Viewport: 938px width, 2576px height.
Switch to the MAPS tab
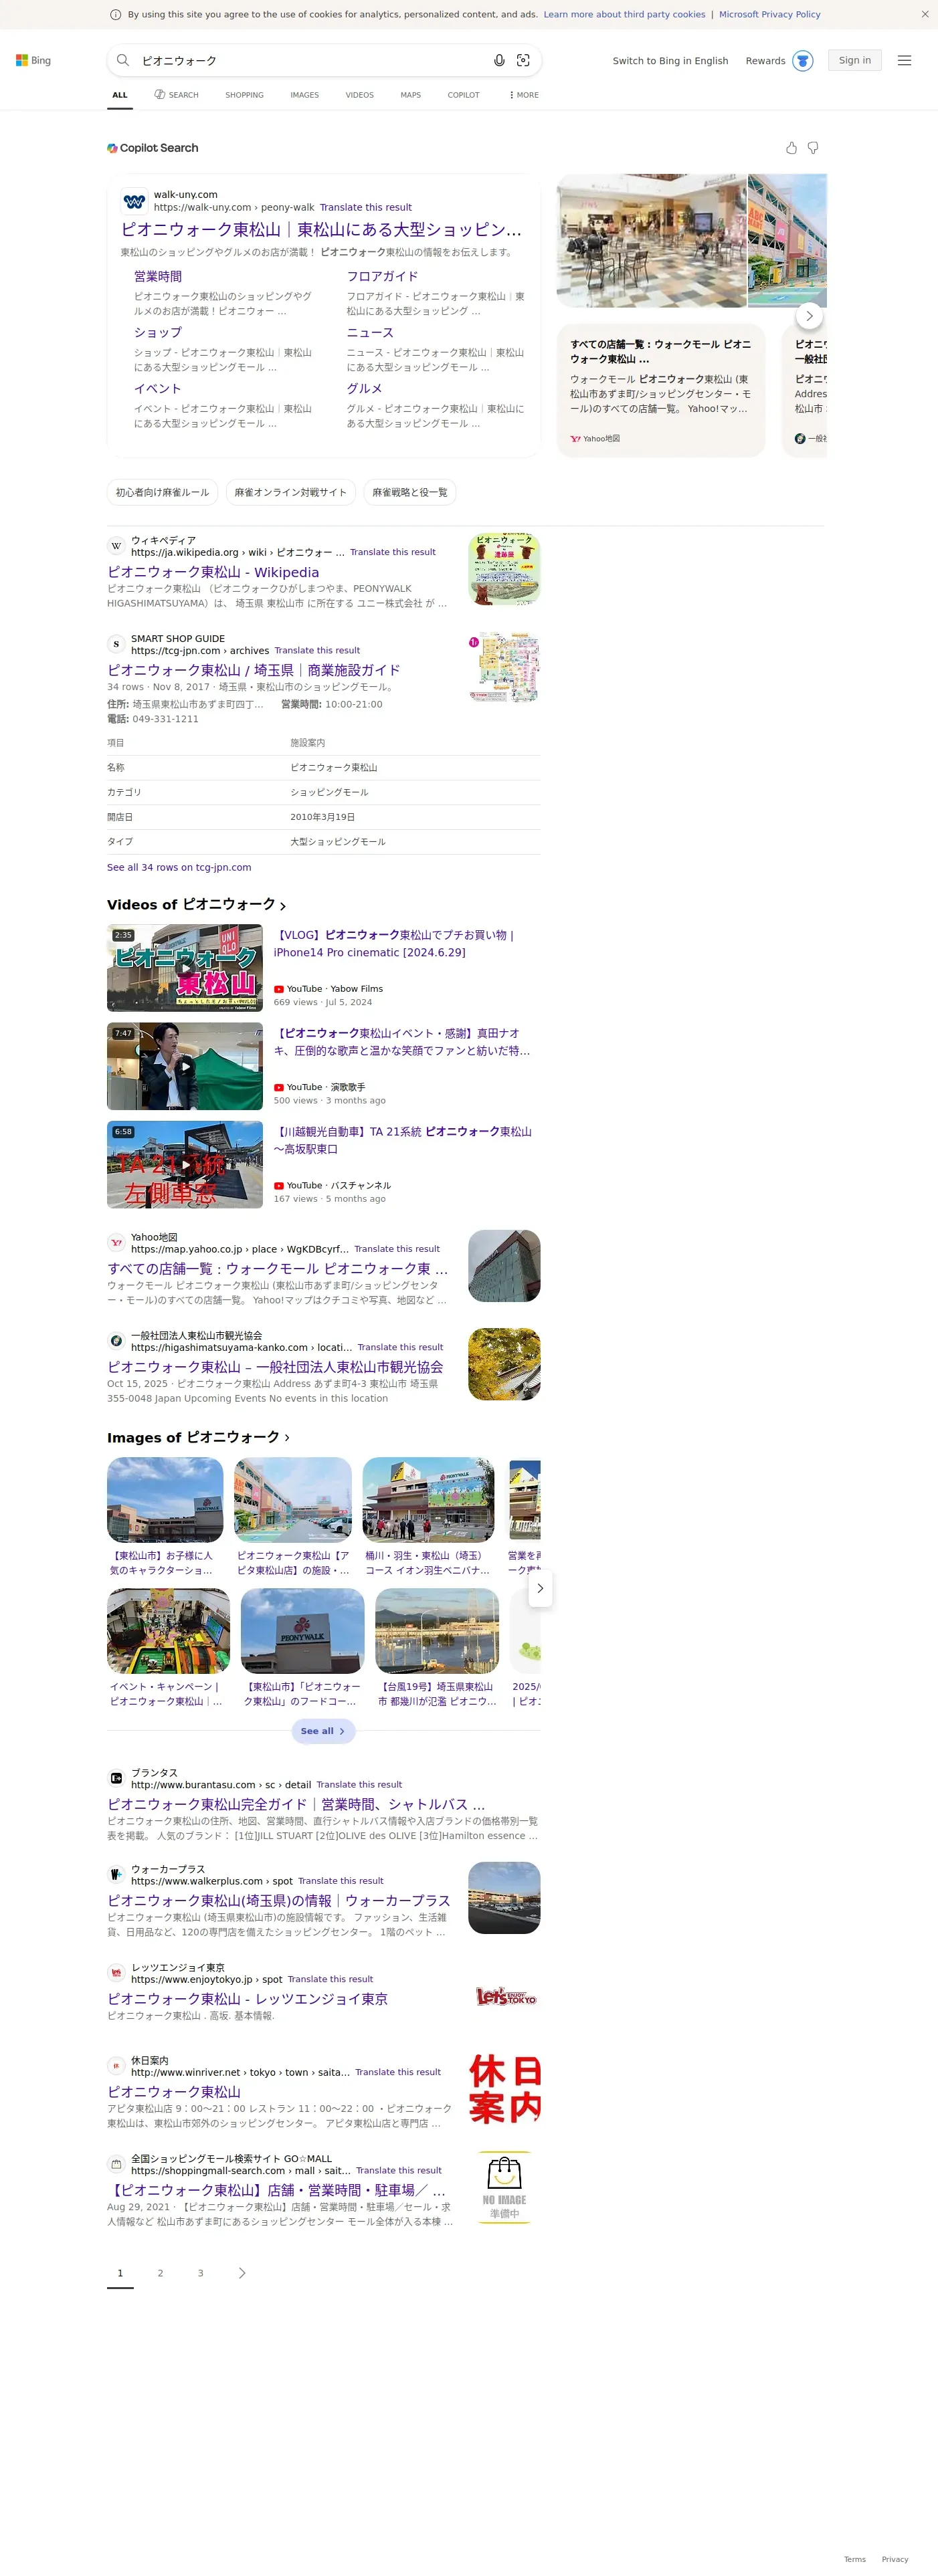410,95
